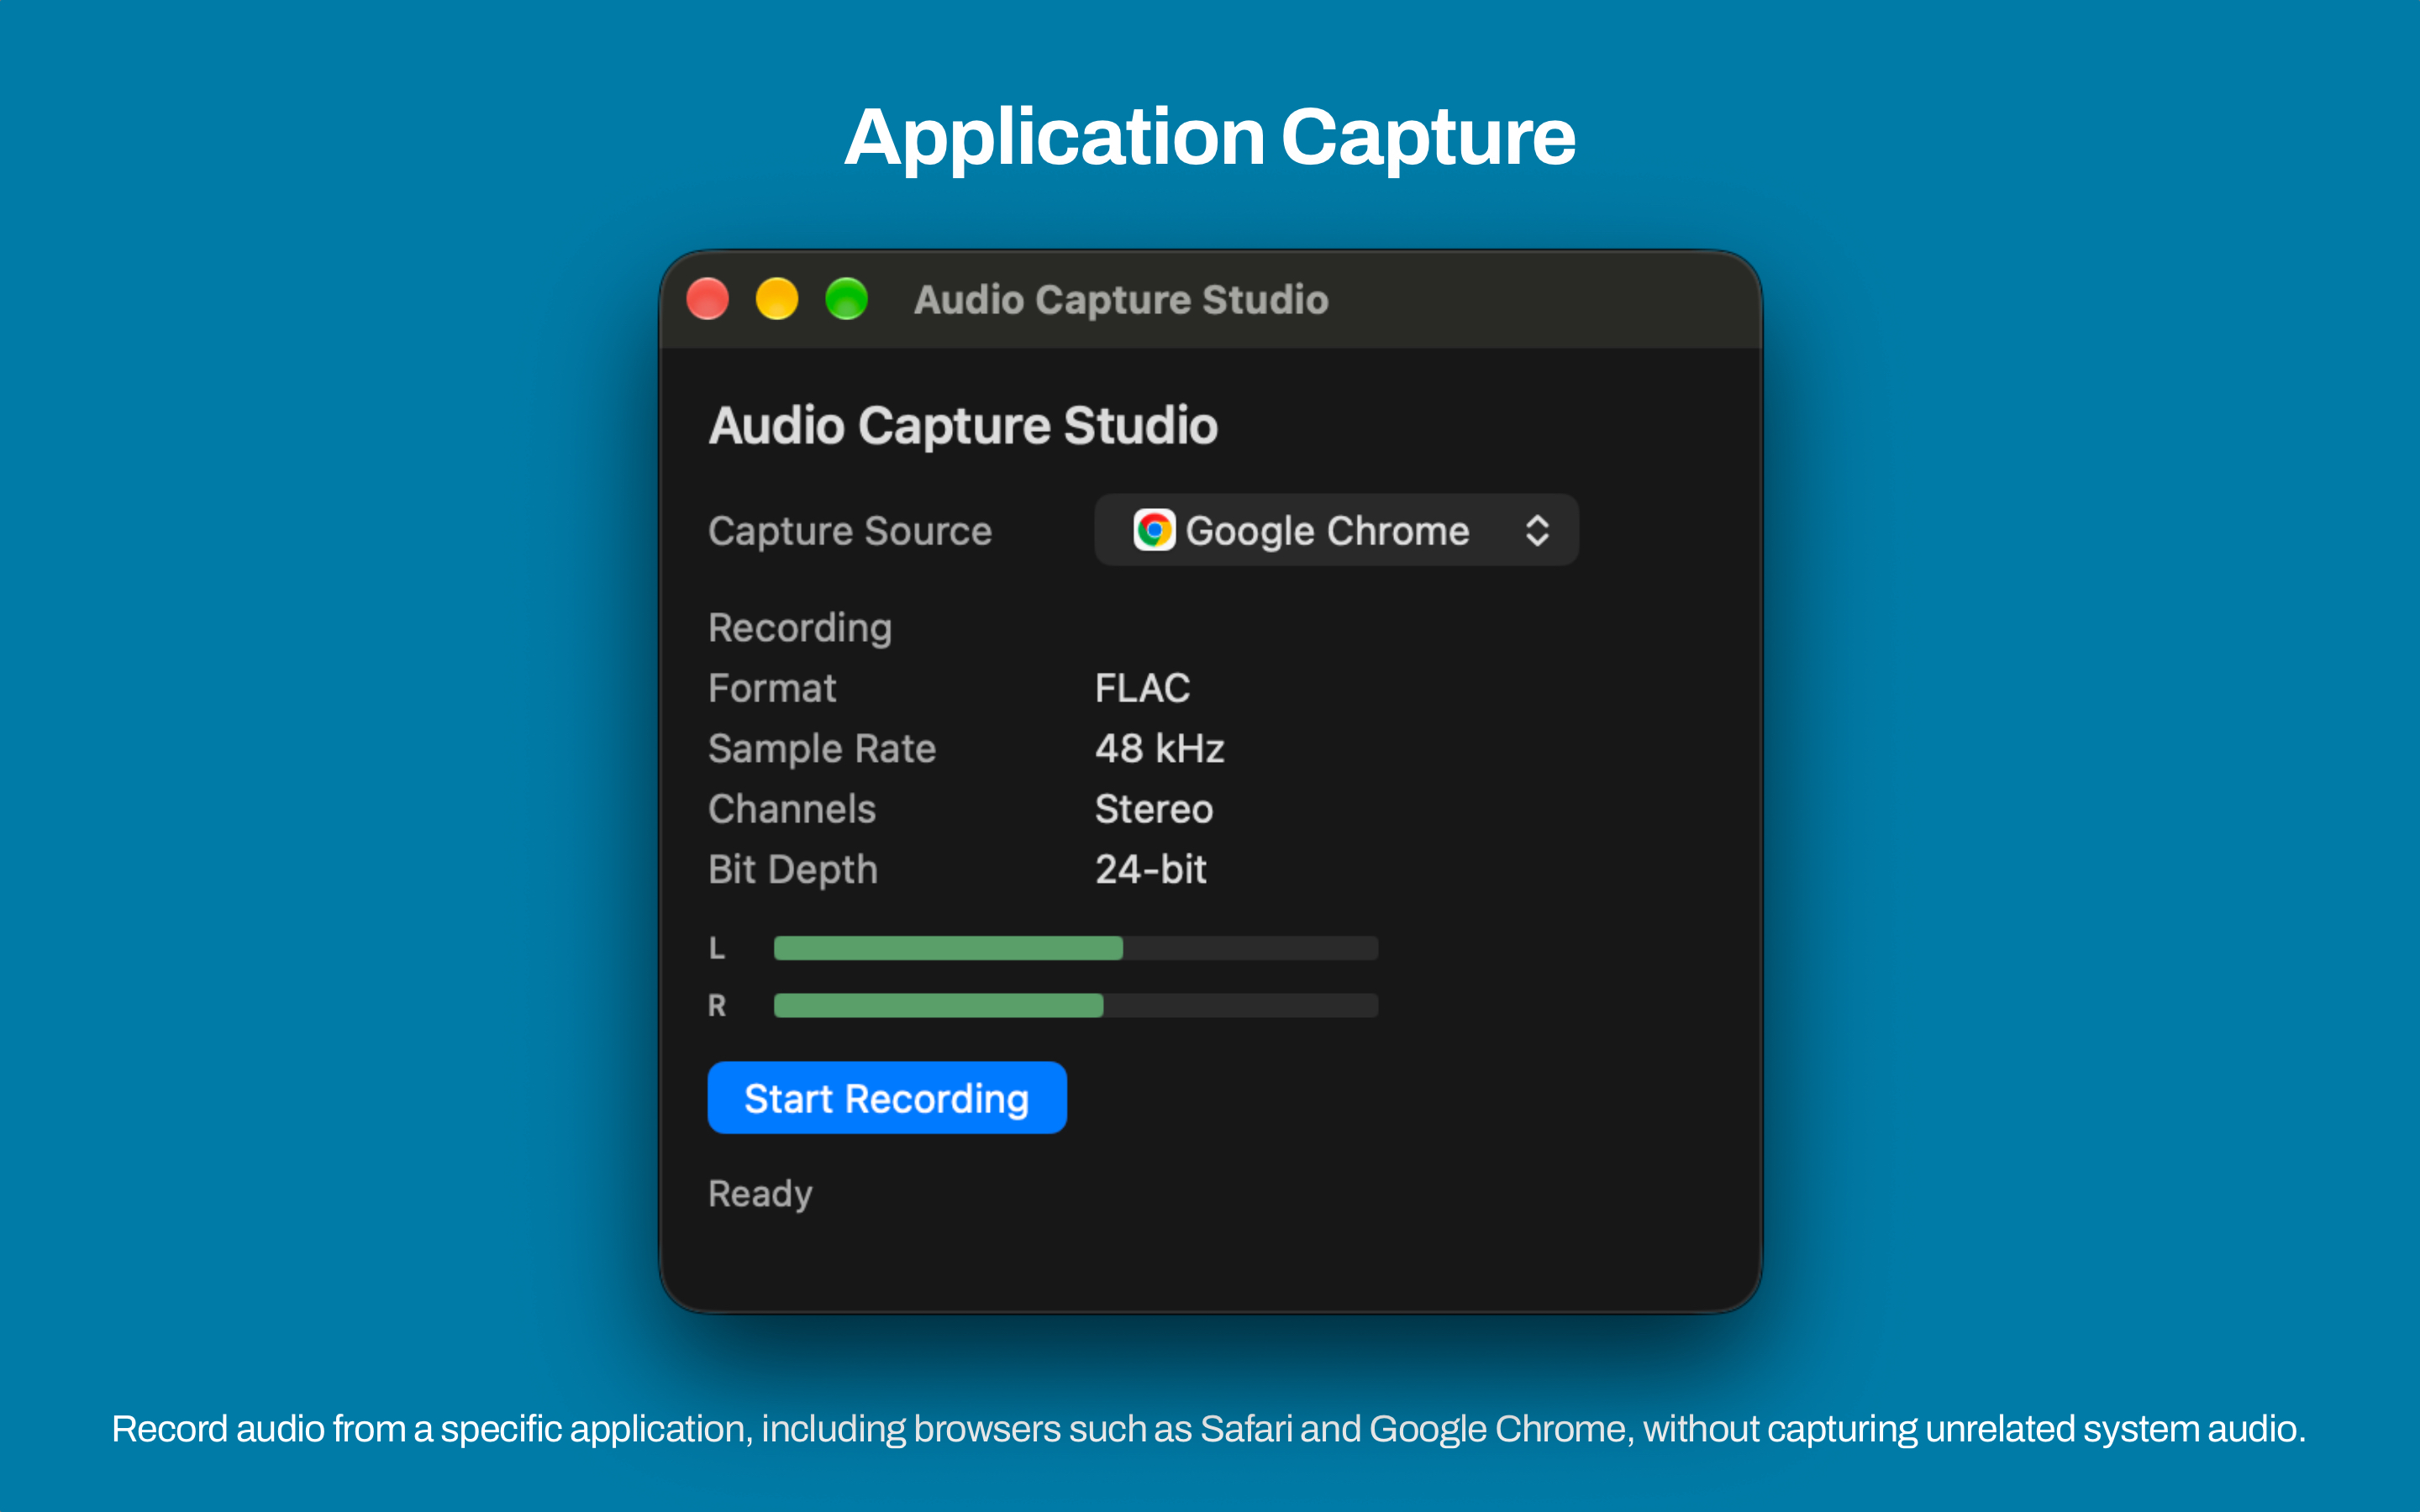Click the Capture Source label
The image size is (2420, 1512).
850,531
